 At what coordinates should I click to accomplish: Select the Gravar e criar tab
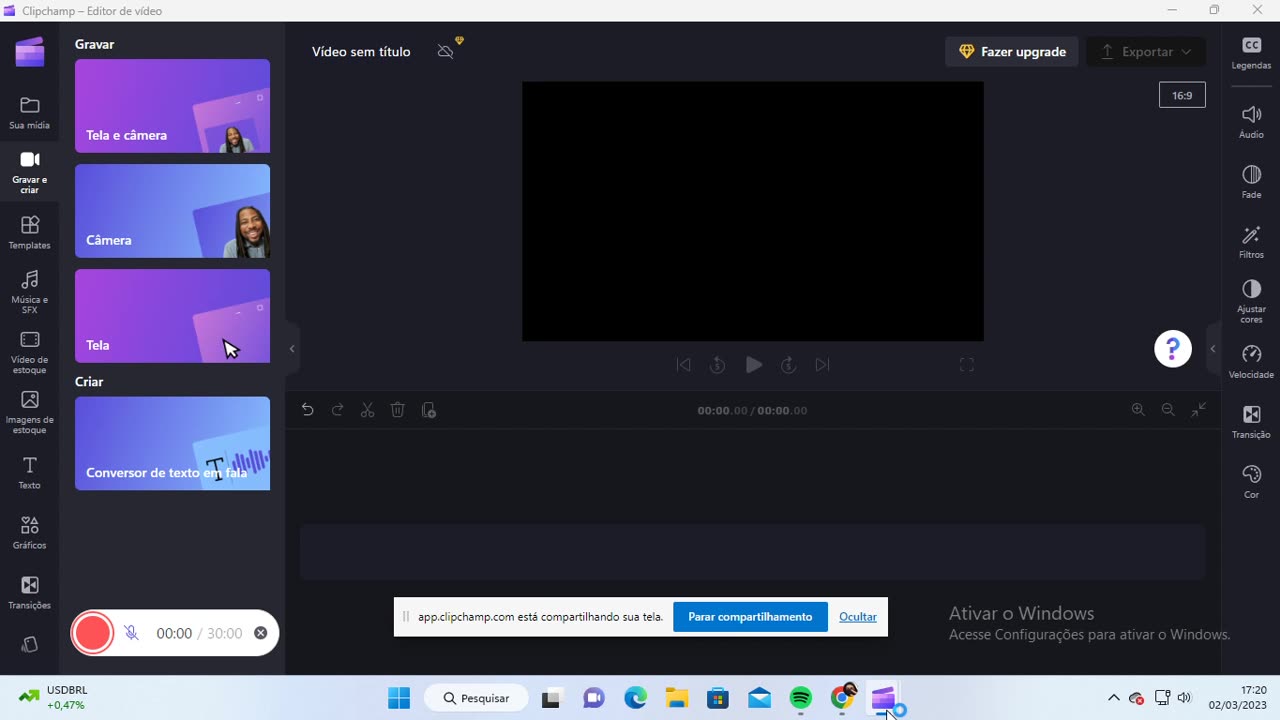[x=30, y=172]
